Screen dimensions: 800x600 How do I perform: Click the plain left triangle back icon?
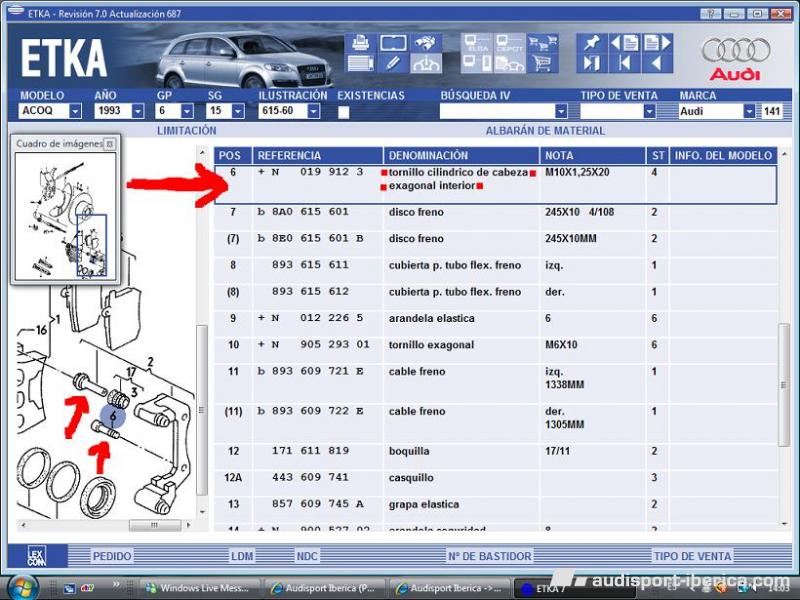point(657,64)
